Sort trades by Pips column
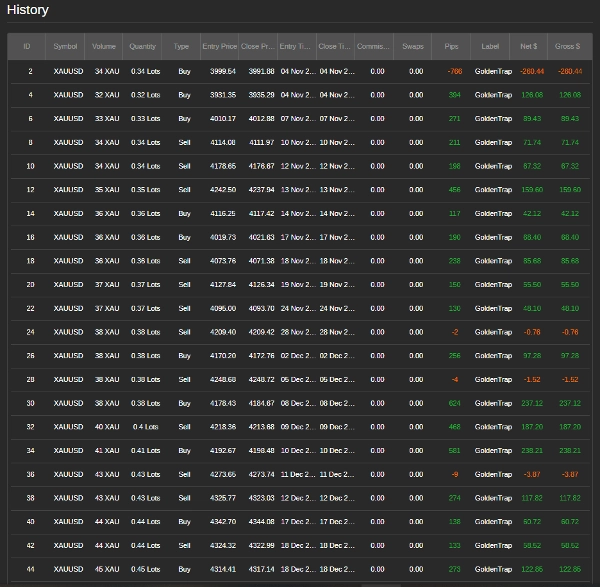 point(453,46)
